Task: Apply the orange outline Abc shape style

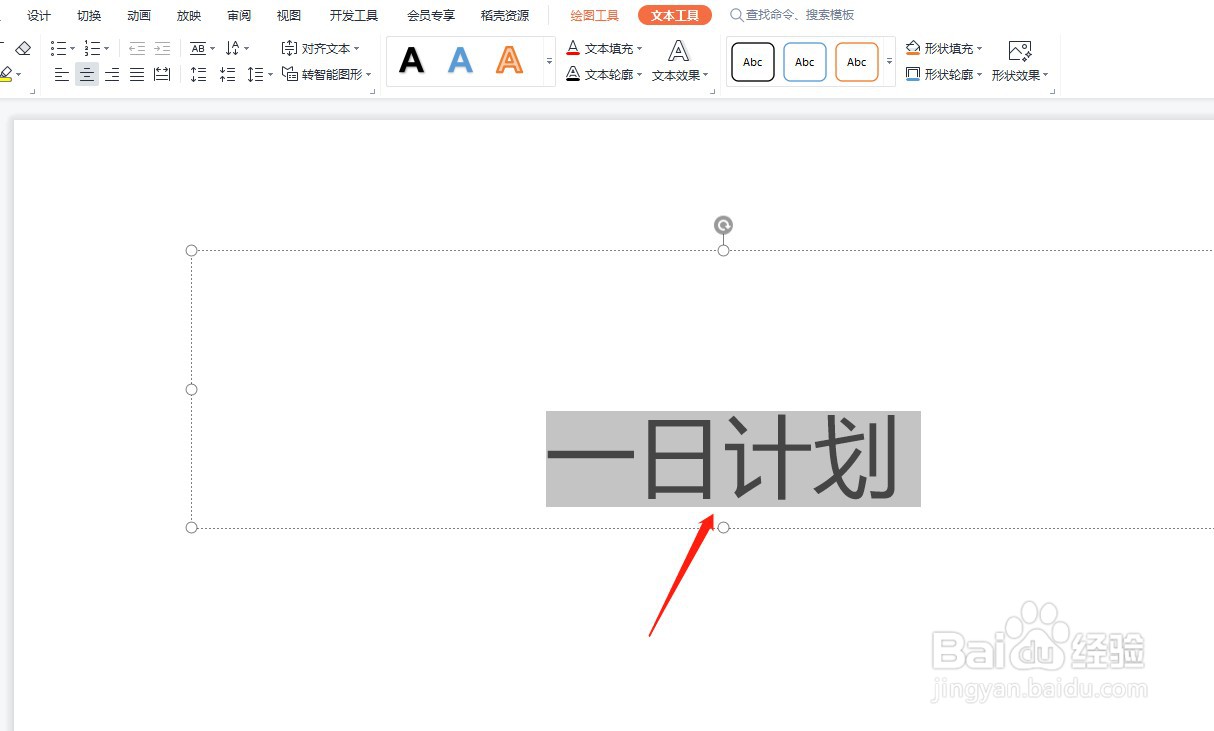Action: (857, 62)
